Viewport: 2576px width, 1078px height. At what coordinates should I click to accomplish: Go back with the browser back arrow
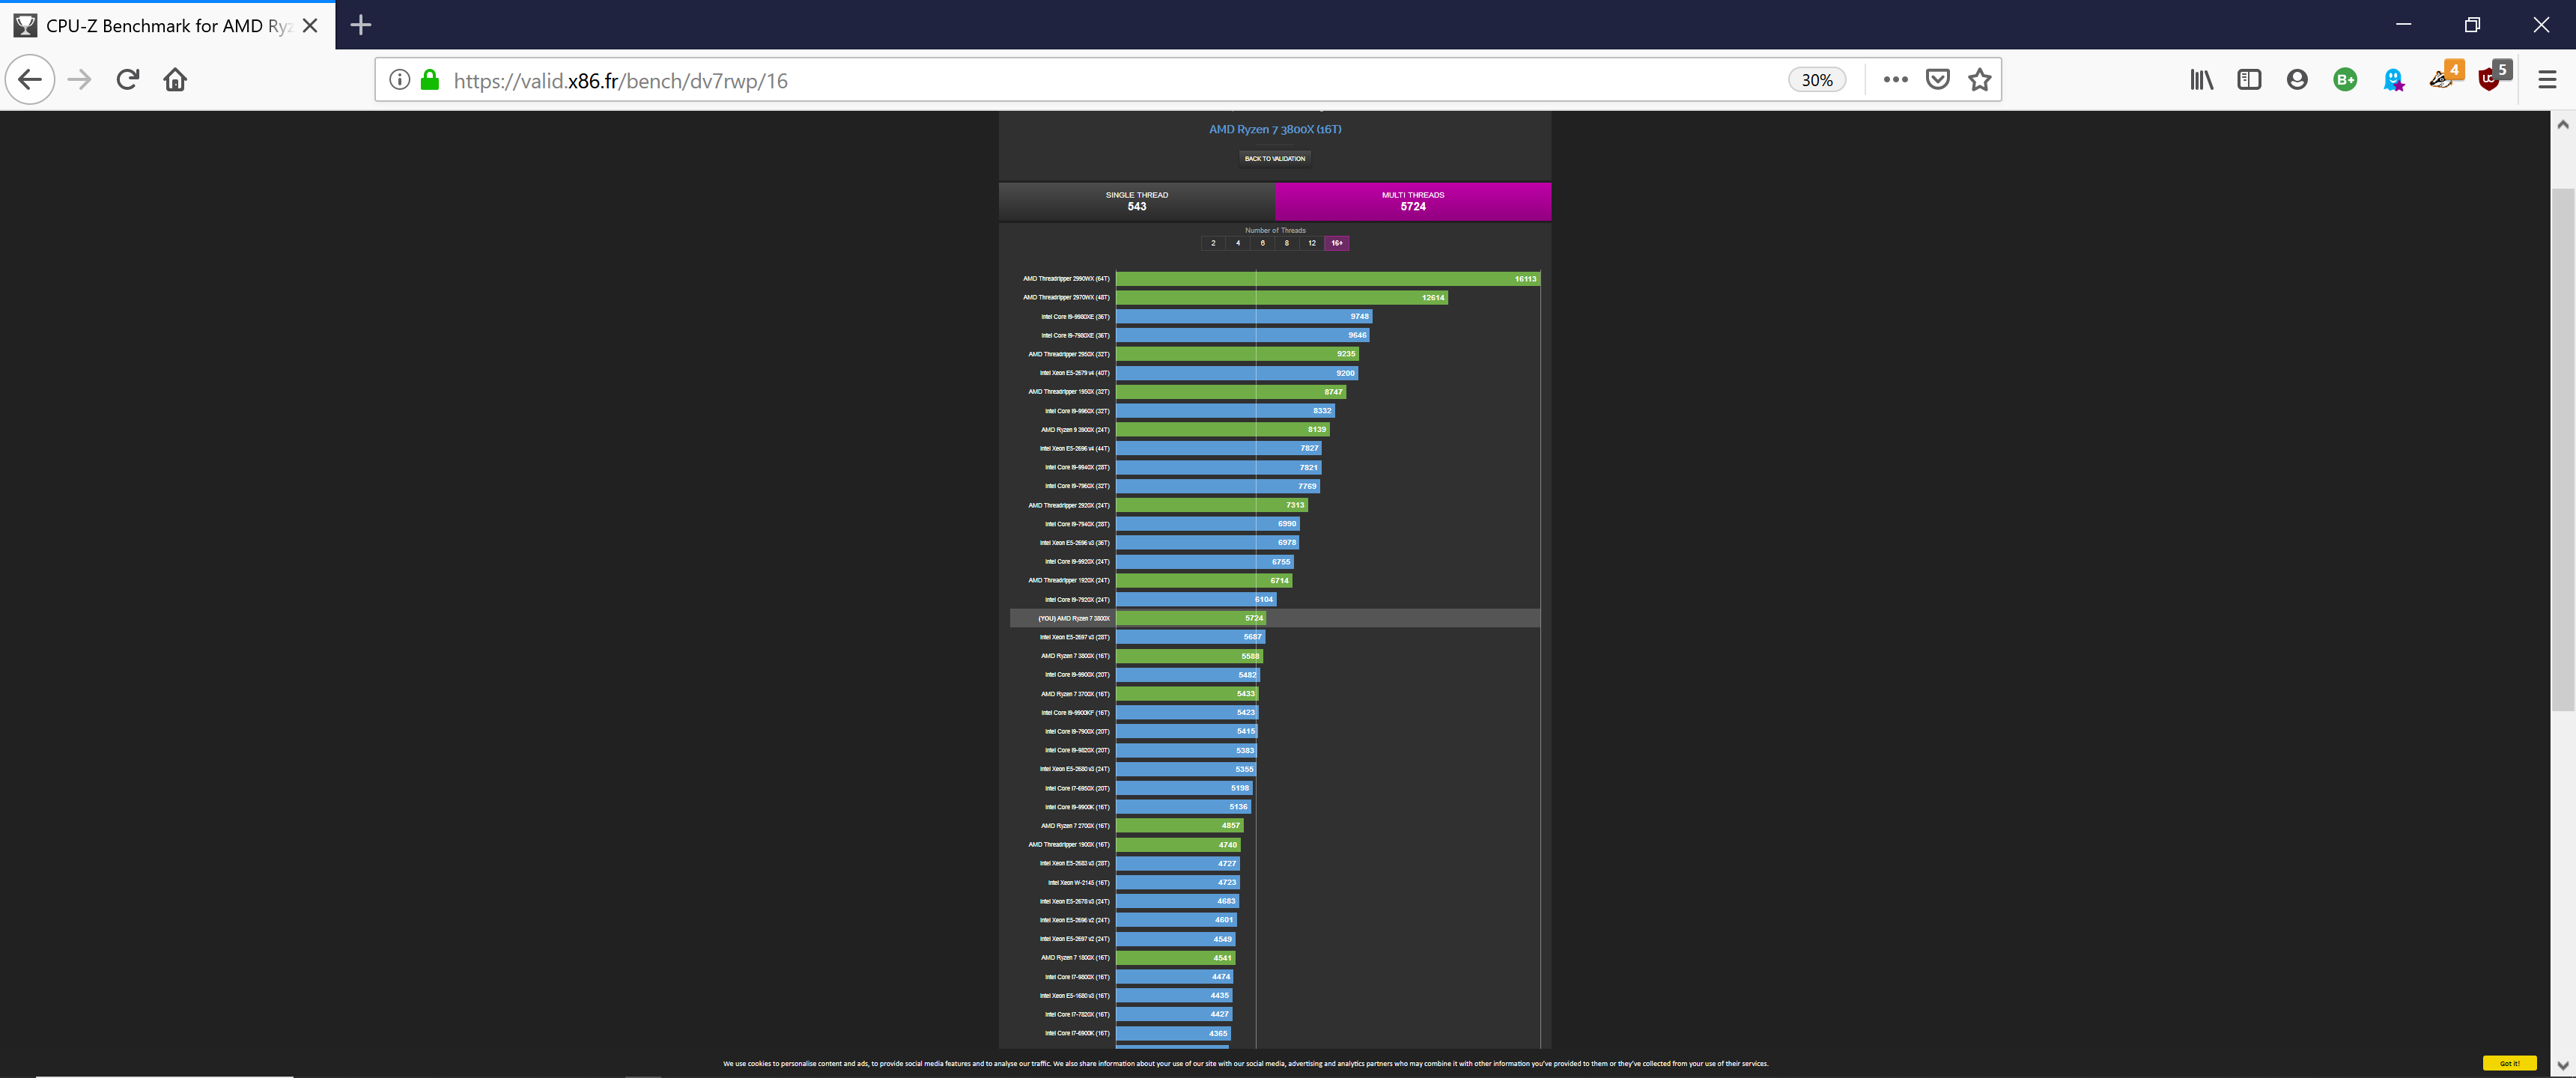click(x=30, y=80)
